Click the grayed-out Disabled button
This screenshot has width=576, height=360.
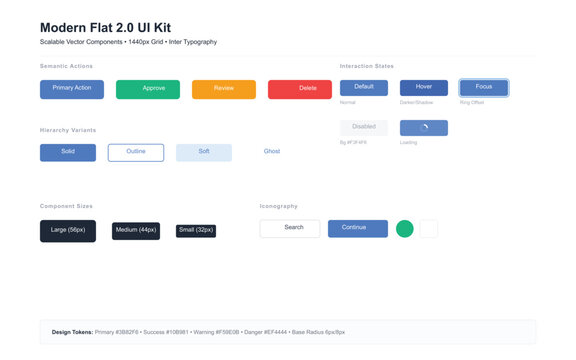(364, 128)
